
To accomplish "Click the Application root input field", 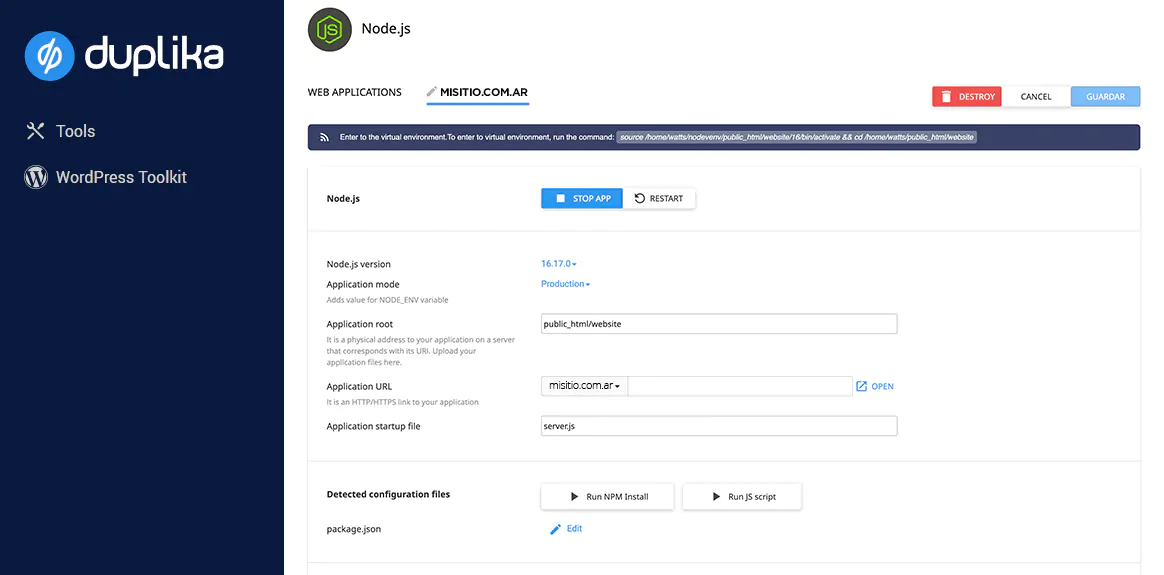I will (x=718, y=324).
